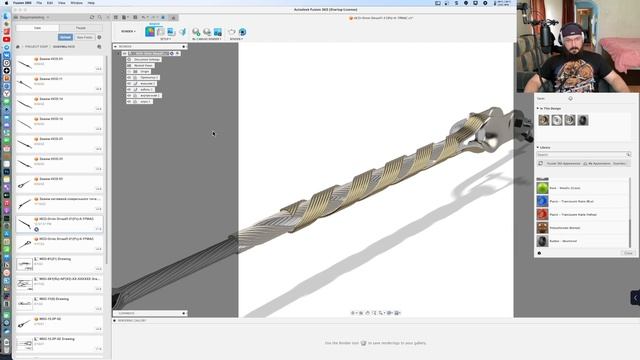
Task: Pick the blue translucent plastic sphere
Action: point(542,201)
